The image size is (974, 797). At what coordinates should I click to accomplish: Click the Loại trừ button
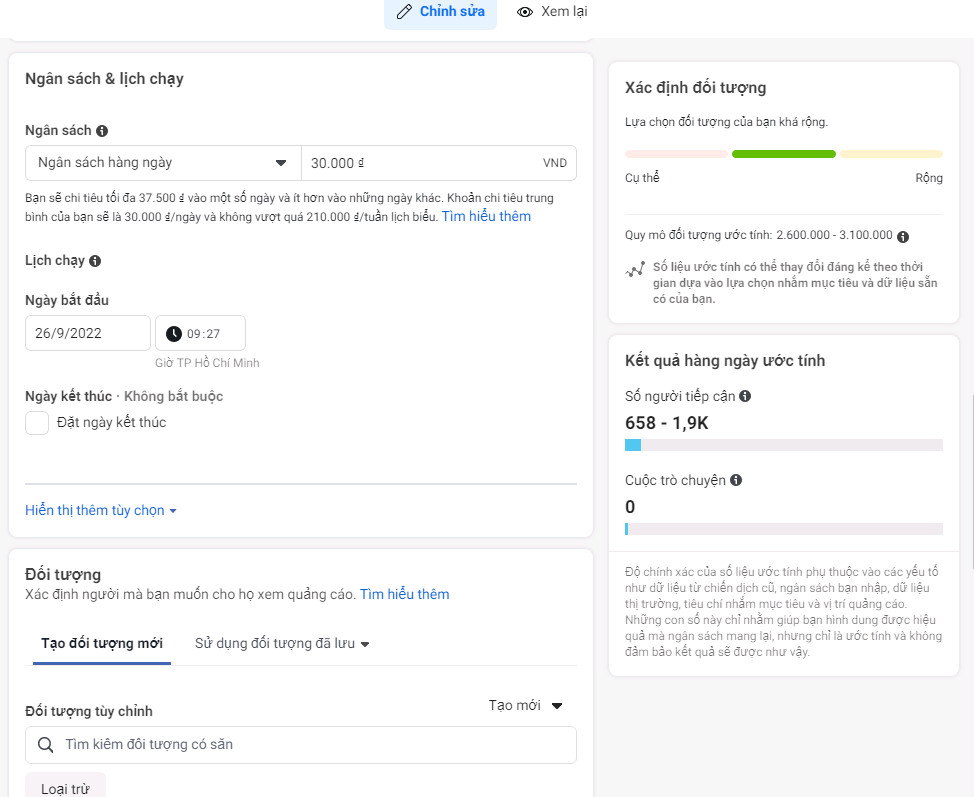pyautogui.click(x=65, y=786)
